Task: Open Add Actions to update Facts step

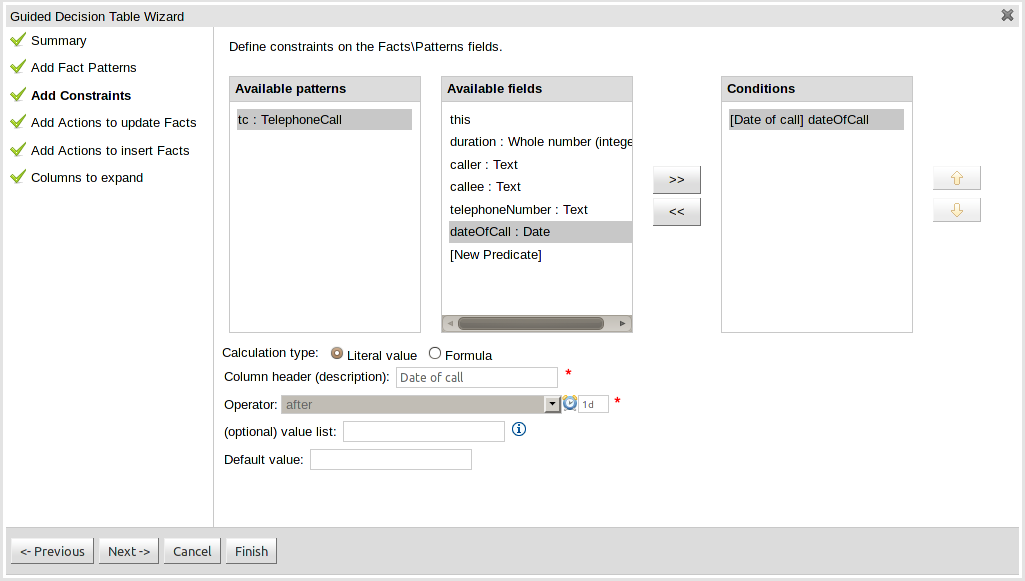Action: click(113, 123)
